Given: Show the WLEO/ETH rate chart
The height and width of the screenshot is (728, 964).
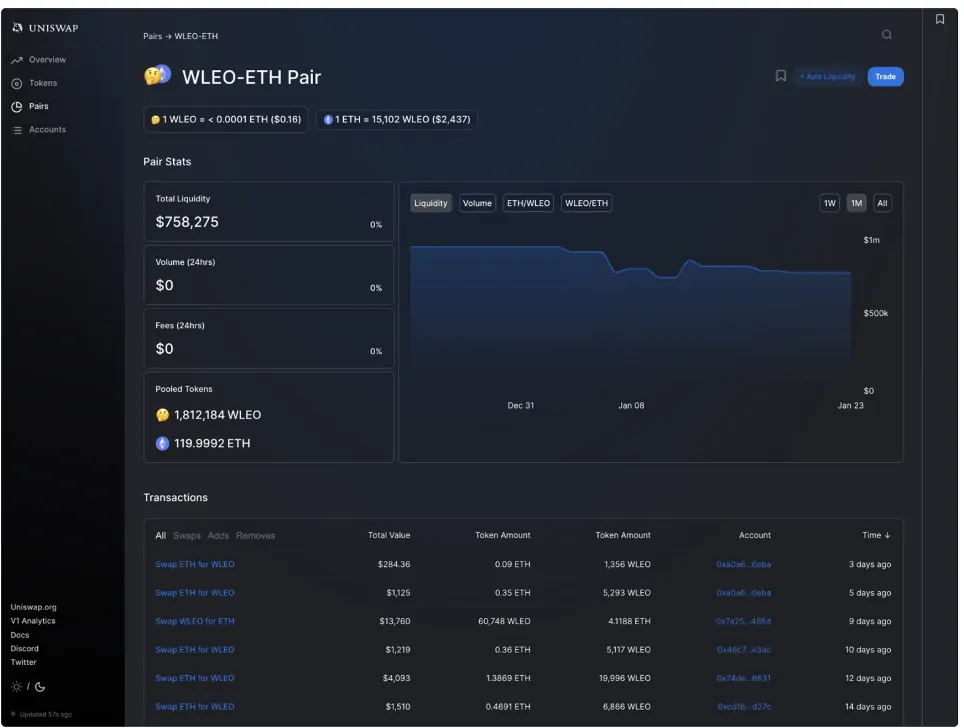Looking at the screenshot, I should (x=586, y=203).
